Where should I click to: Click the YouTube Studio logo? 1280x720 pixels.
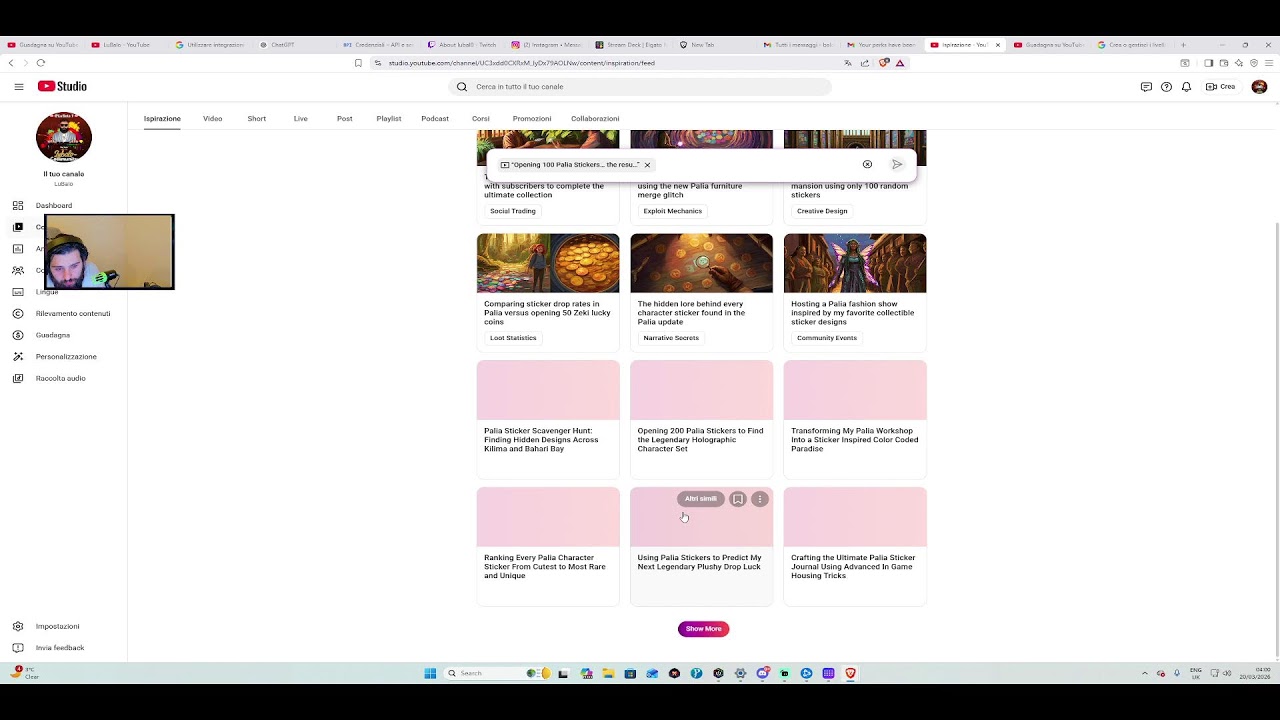pos(63,87)
